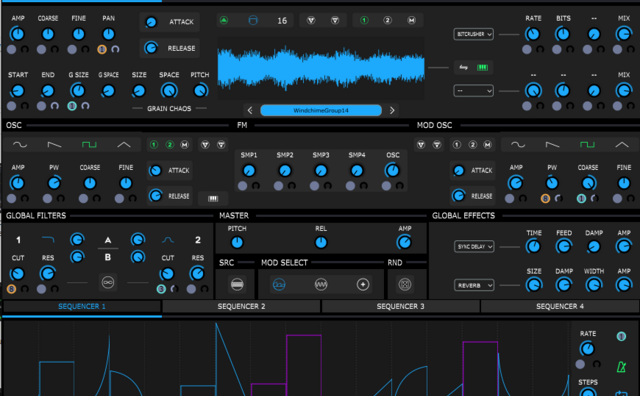Click the Master PITCH knob
This screenshot has width=640, height=396.
point(237,242)
